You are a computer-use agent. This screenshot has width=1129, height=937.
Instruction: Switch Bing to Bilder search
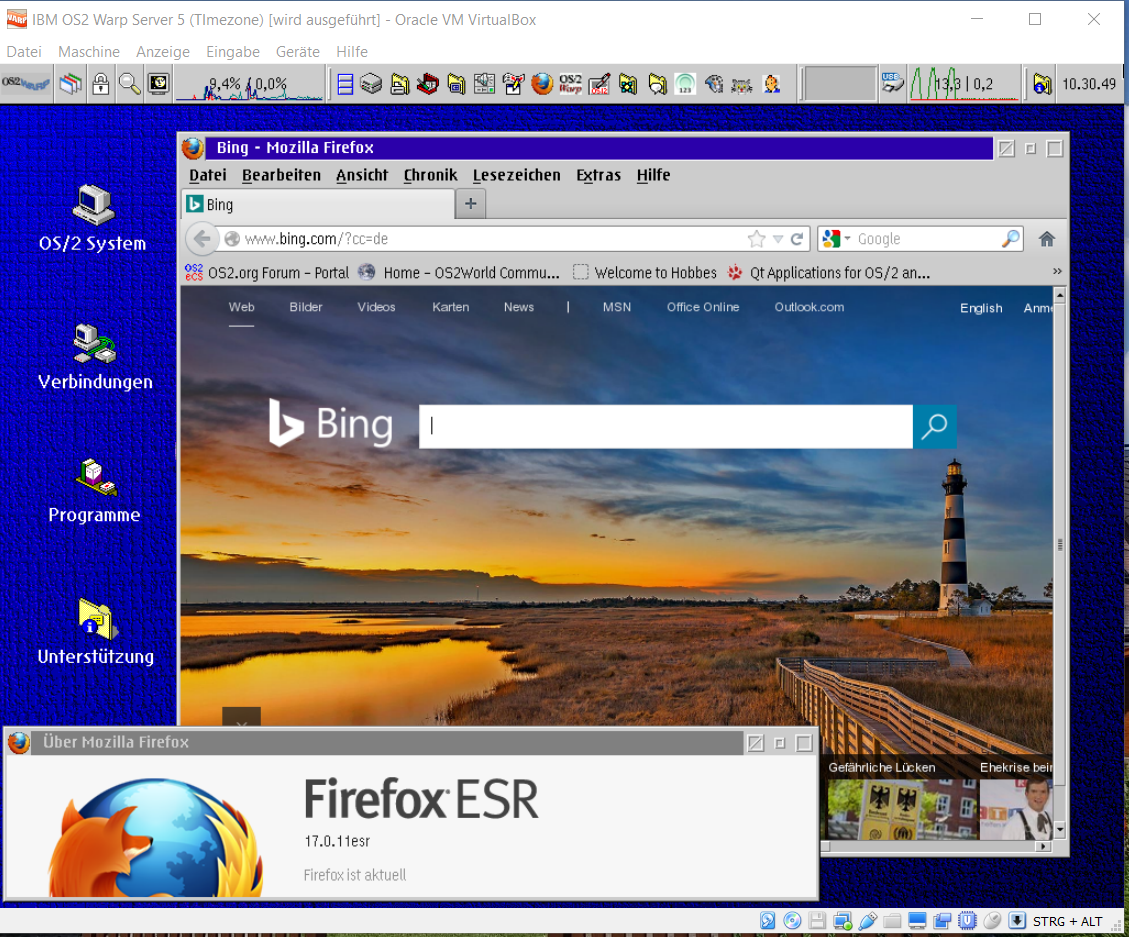tap(306, 307)
